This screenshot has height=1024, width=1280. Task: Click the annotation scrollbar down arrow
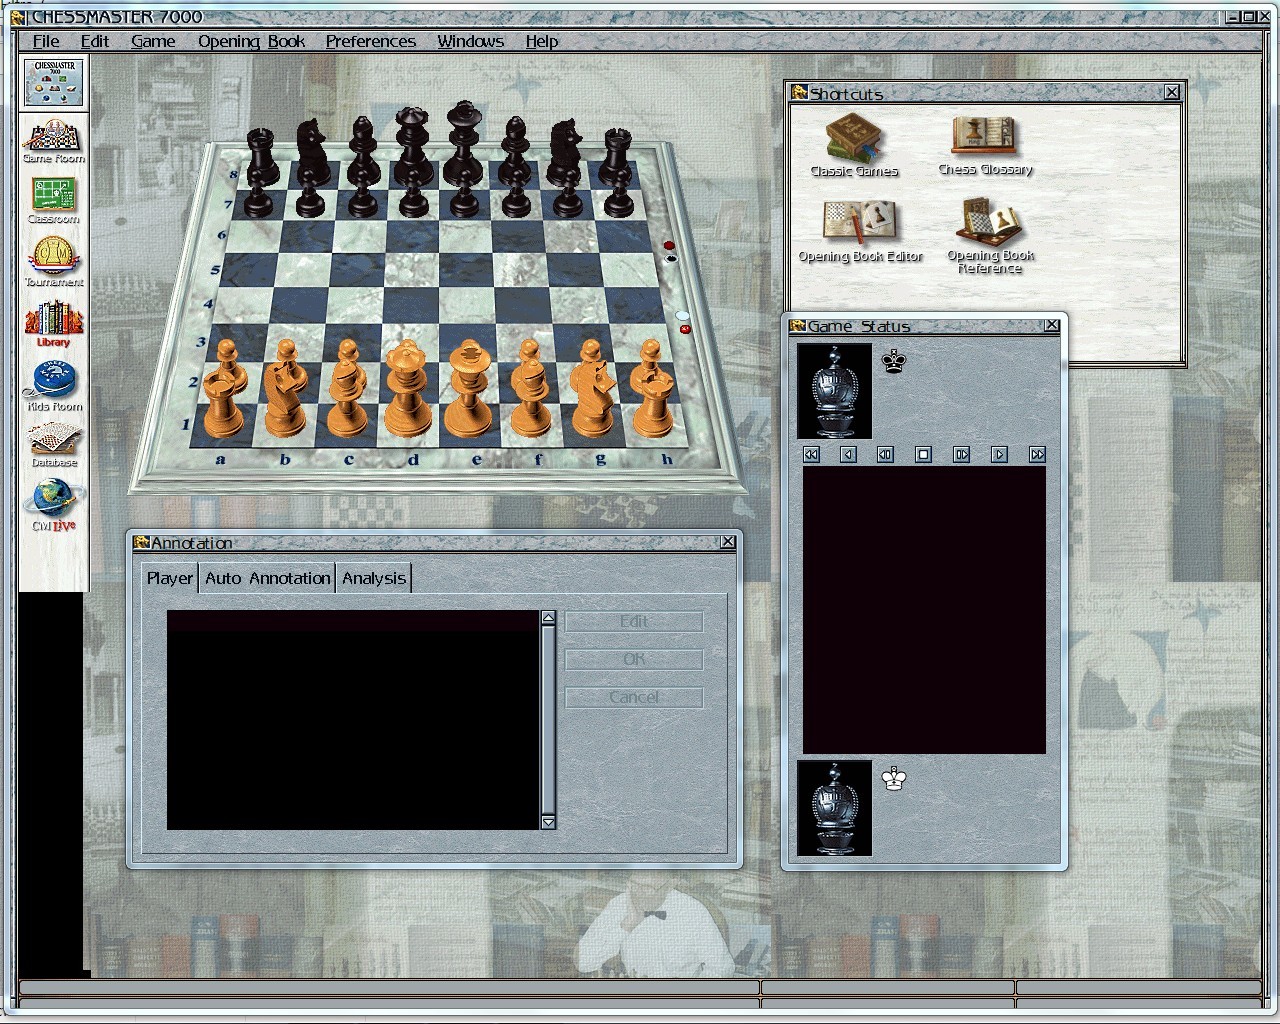click(x=548, y=822)
